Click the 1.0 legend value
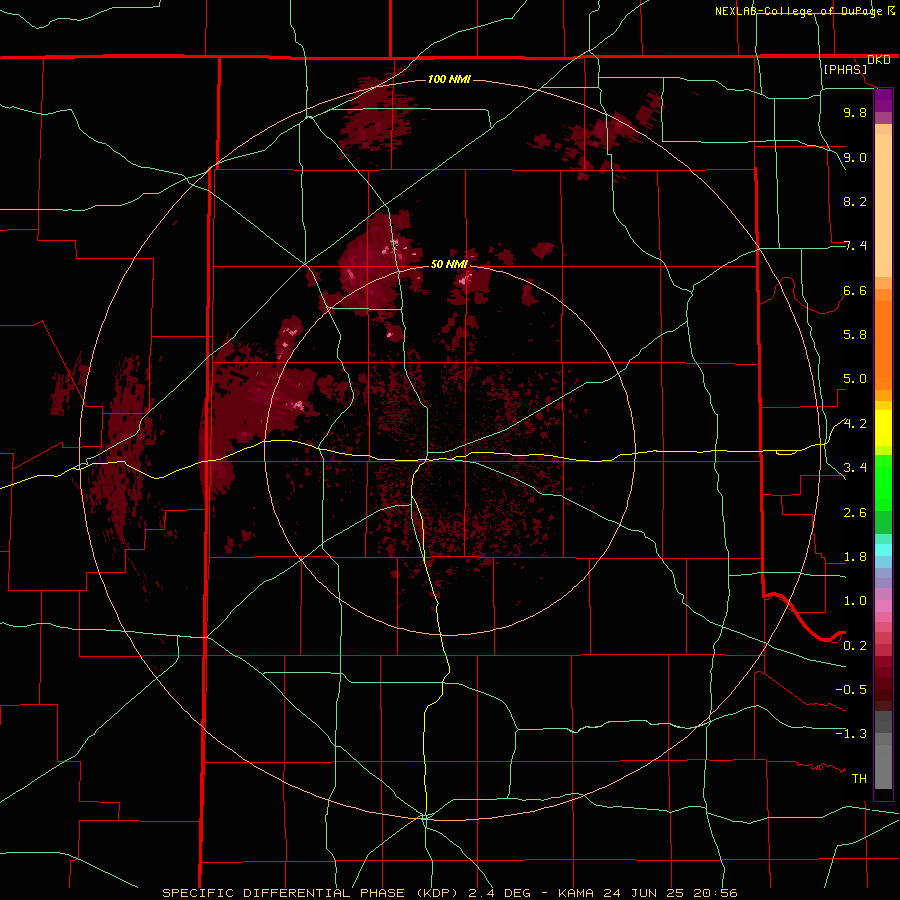 tap(855, 601)
